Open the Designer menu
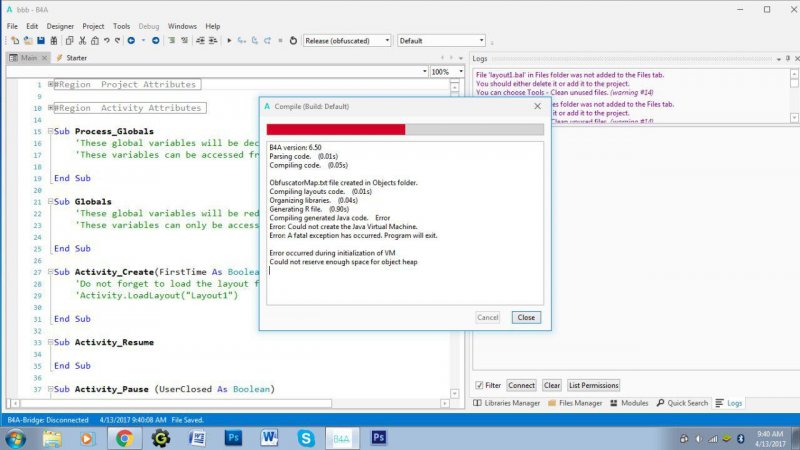Screen dimensions: 800x450 [x=60, y=25]
